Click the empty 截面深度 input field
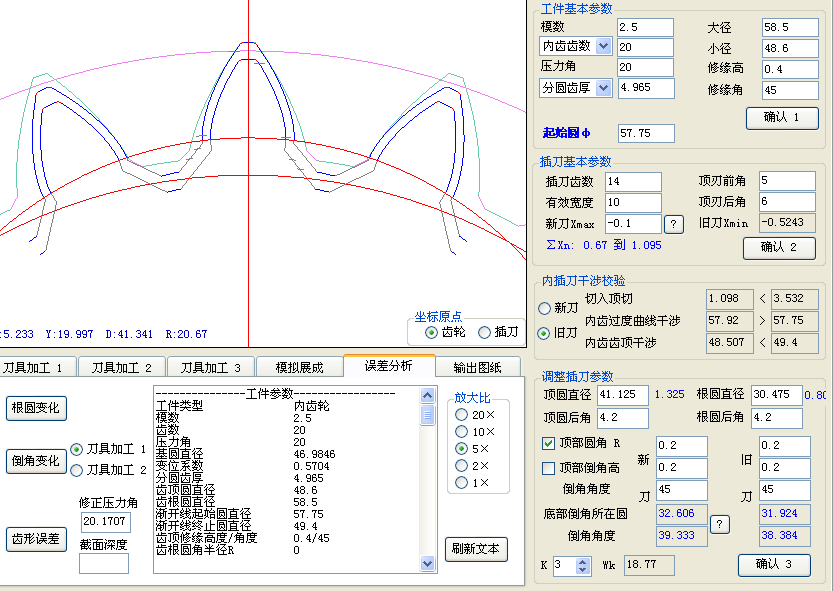Viewport: 833px width, 591px height. 104,563
